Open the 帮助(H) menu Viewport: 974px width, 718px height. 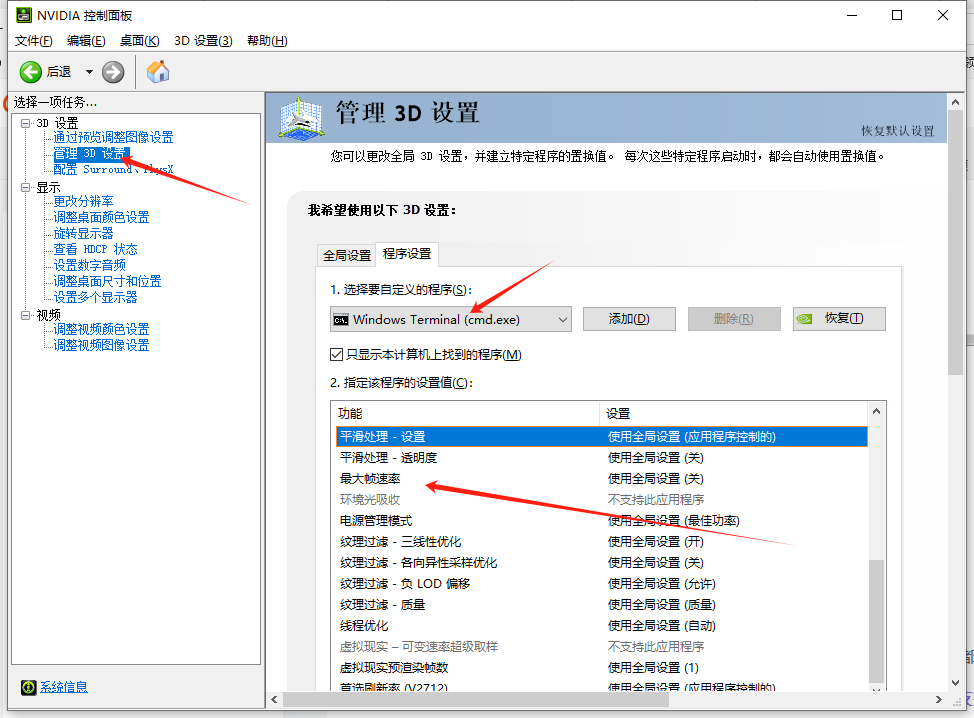tap(267, 41)
